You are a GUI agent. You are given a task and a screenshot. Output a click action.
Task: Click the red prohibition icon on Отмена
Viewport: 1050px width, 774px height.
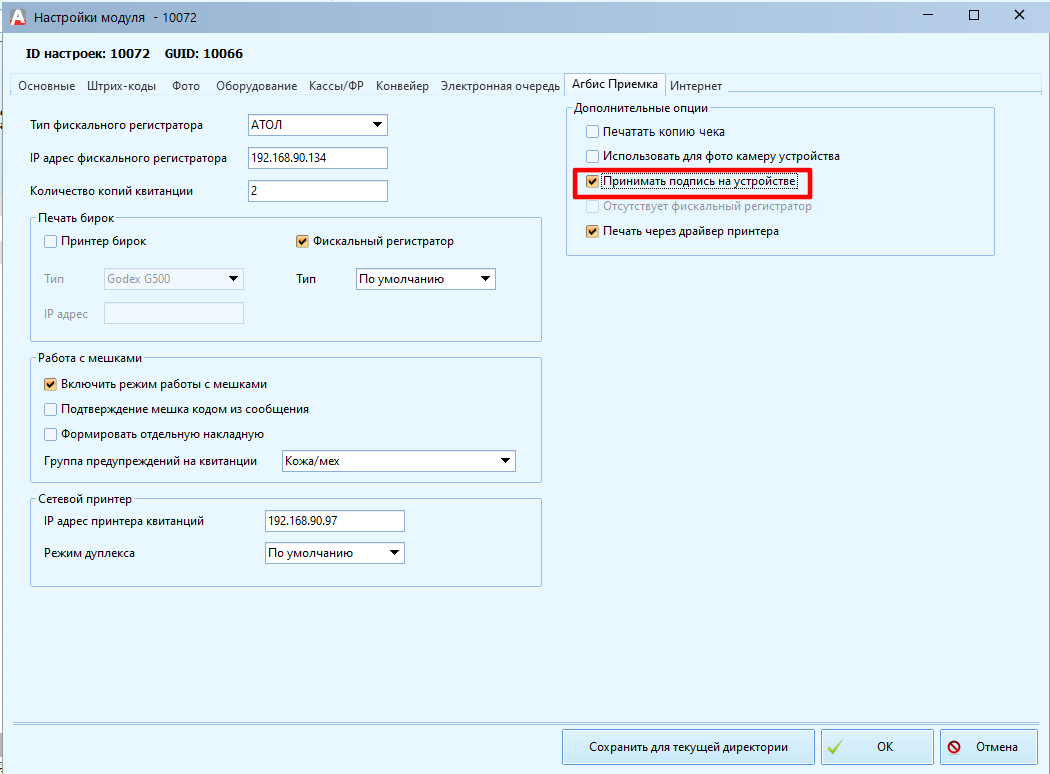coord(954,747)
